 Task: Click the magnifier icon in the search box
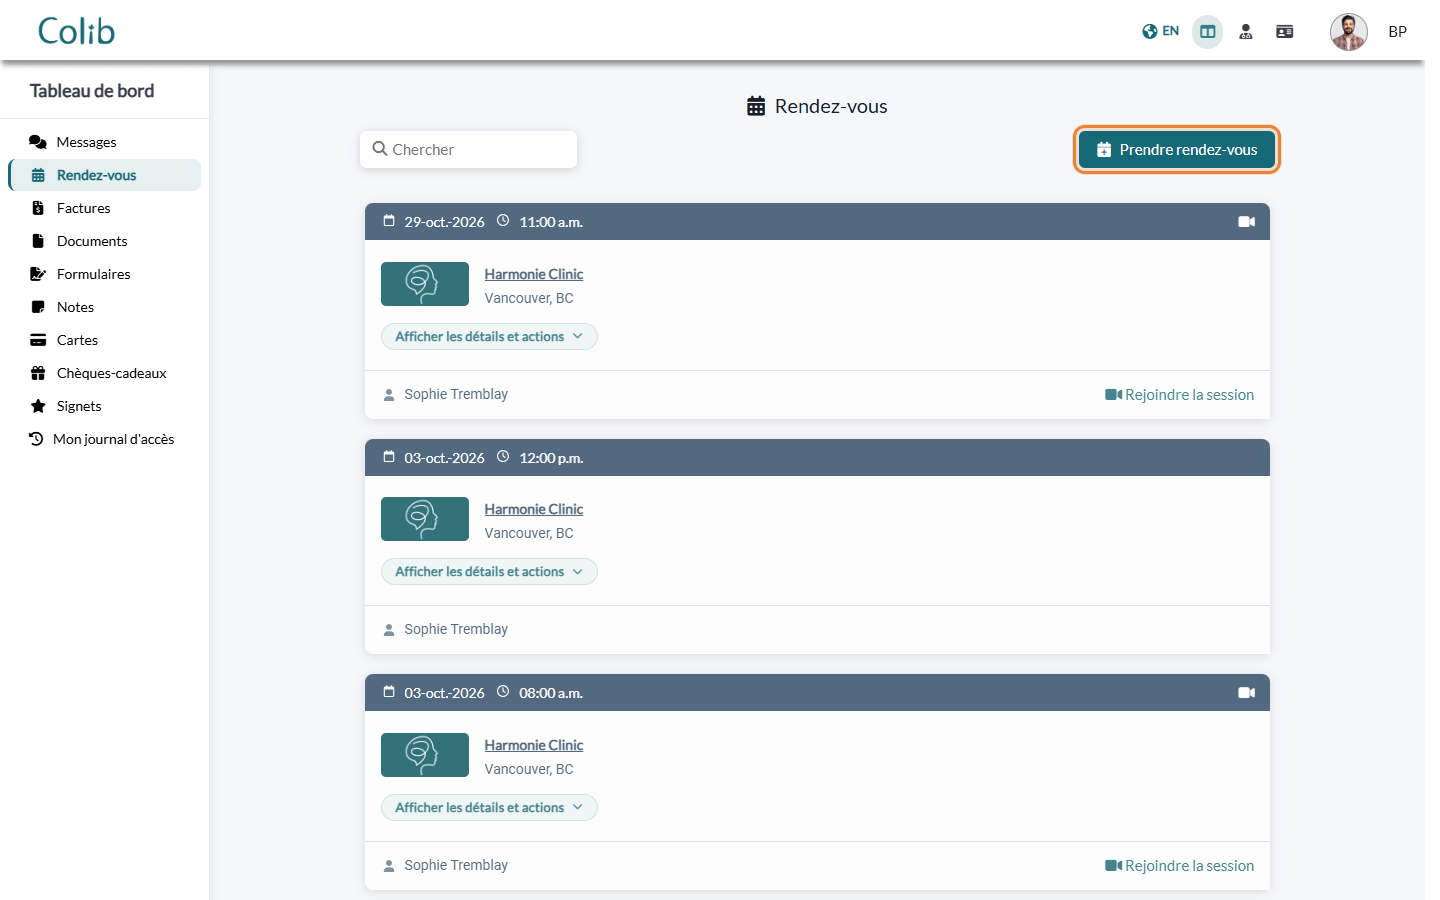(380, 149)
